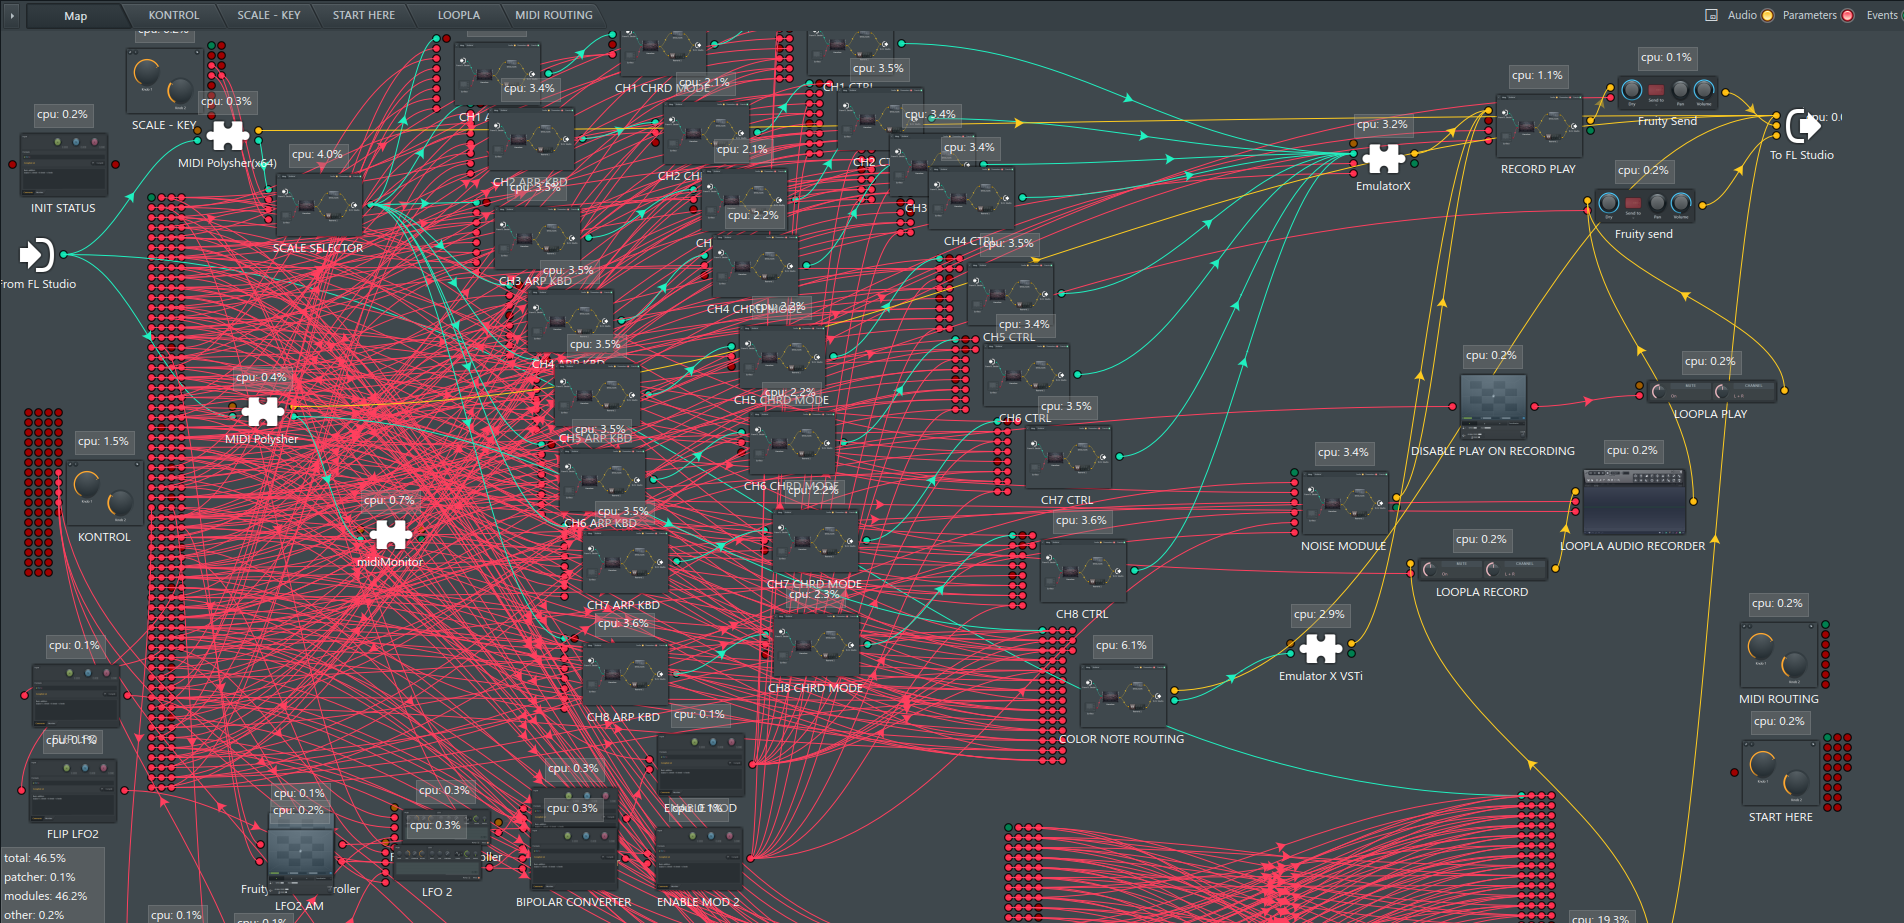Viewport: 1904px width, 923px height.
Task: Switch to the KONTROL tab
Action: (x=173, y=15)
